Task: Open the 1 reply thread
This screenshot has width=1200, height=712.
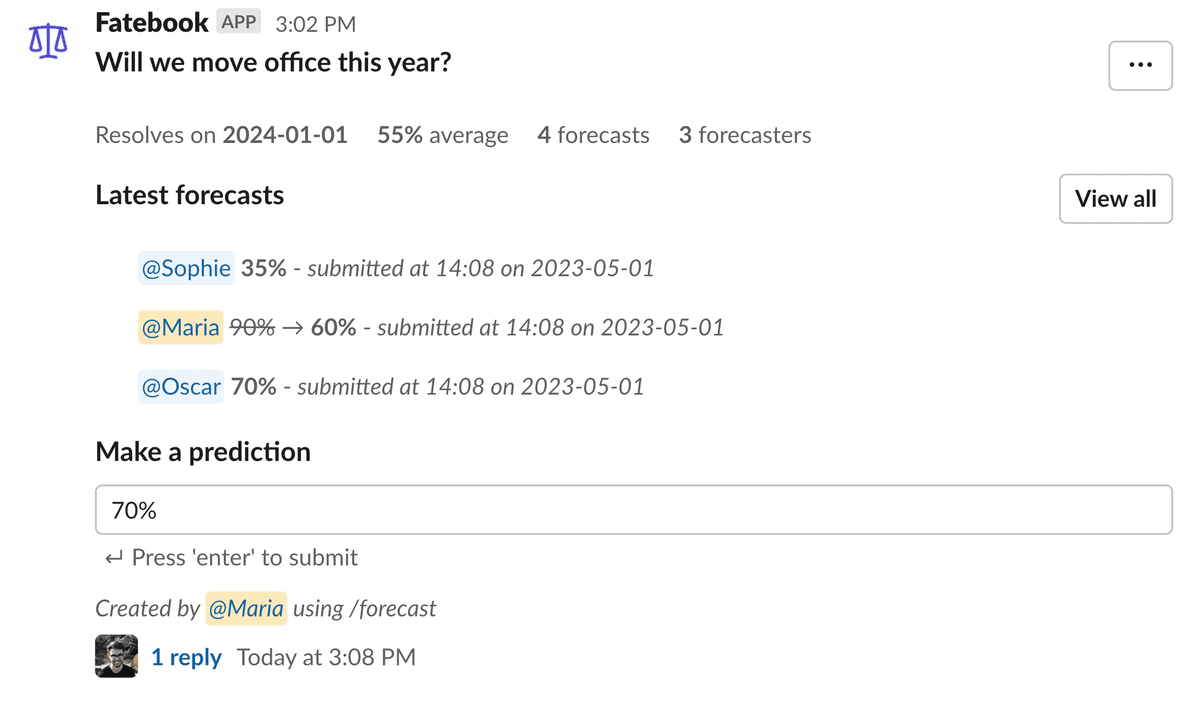Action: coord(186,657)
